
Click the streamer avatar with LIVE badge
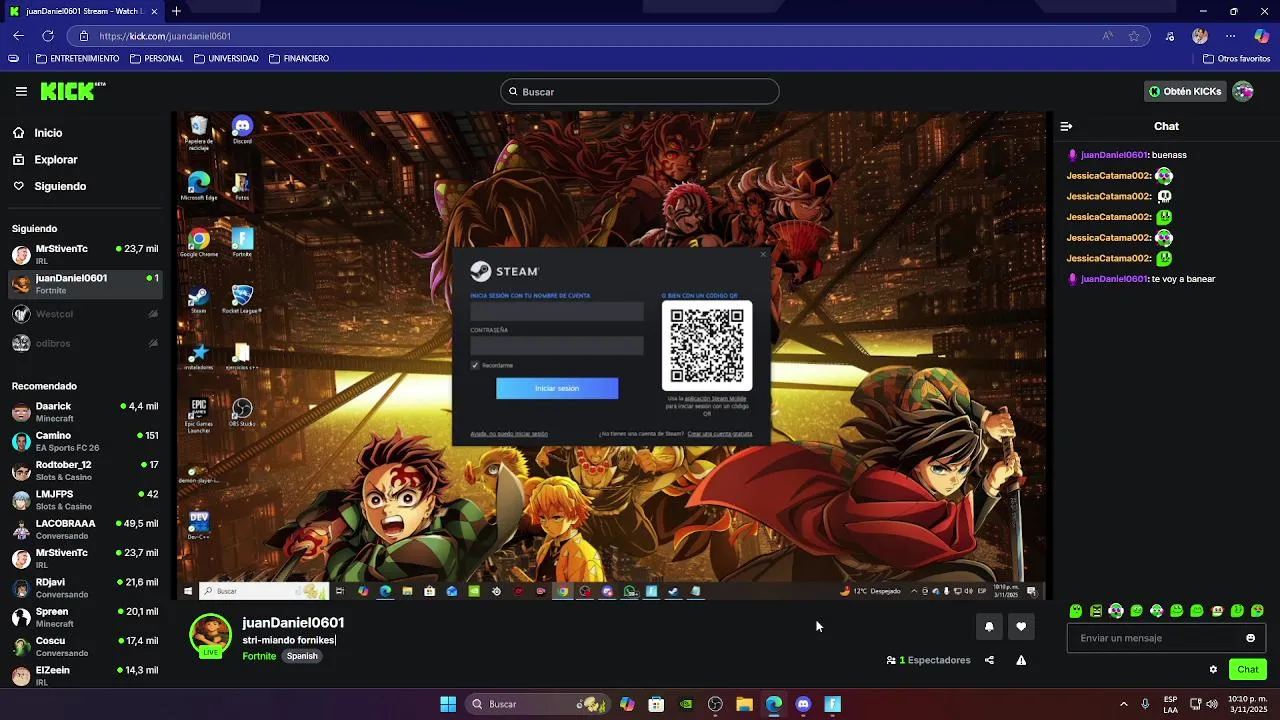tap(211, 635)
